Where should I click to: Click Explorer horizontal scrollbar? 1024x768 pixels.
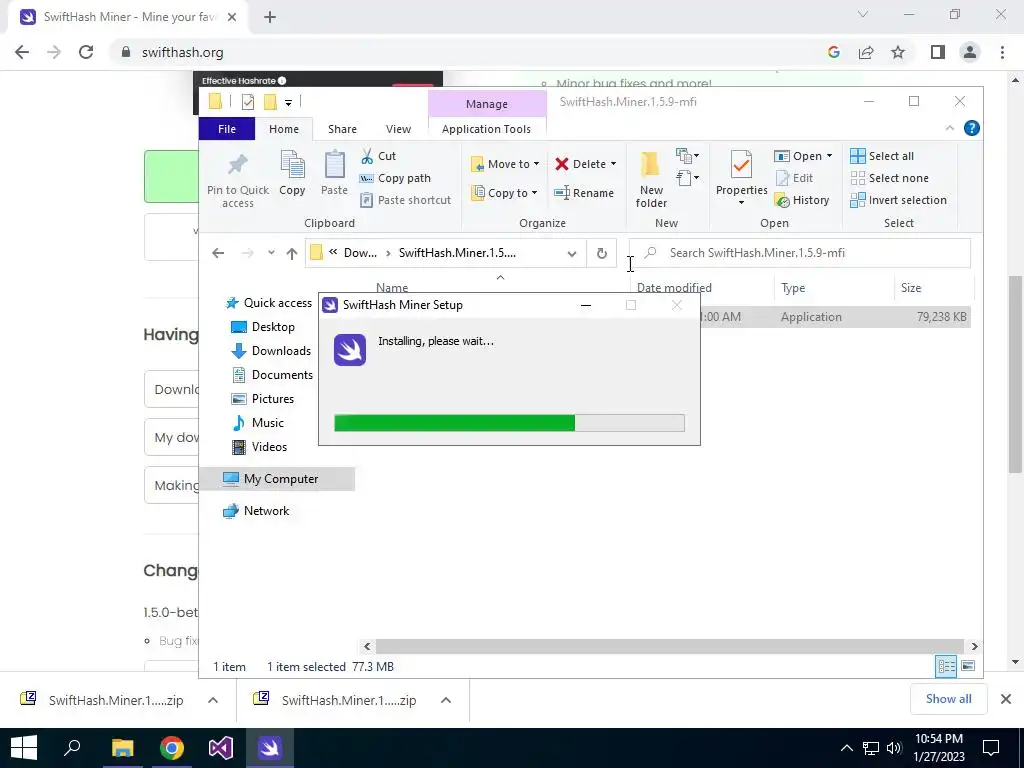pyautogui.click(x=669, y=646)
